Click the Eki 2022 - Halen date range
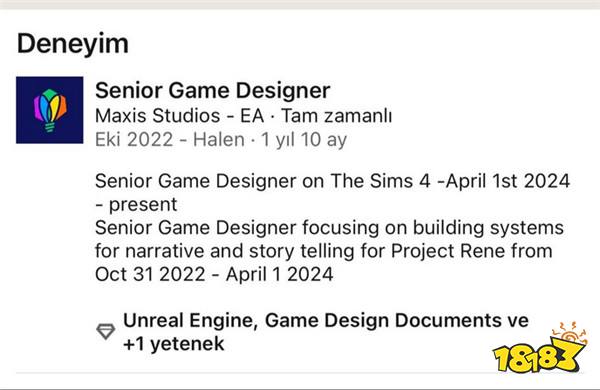Screen dimensions: 600x390 pyautogui.click(x=170, y=139)
